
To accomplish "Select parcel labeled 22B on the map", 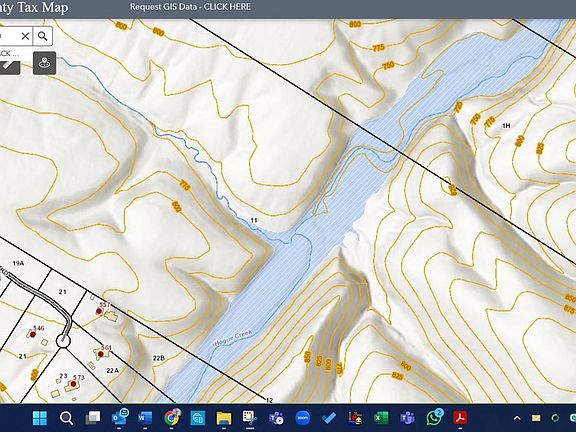I will coord(158,358).
